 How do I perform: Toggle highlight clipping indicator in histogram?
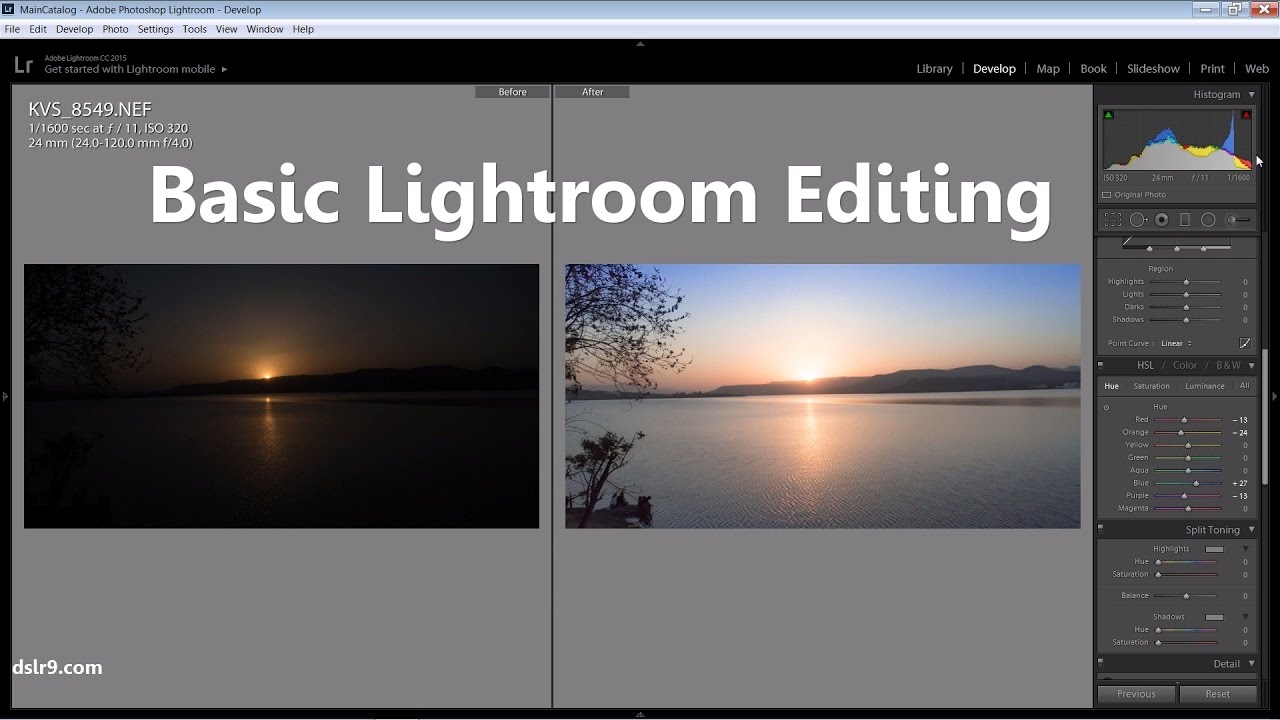tap(1246, 115)
